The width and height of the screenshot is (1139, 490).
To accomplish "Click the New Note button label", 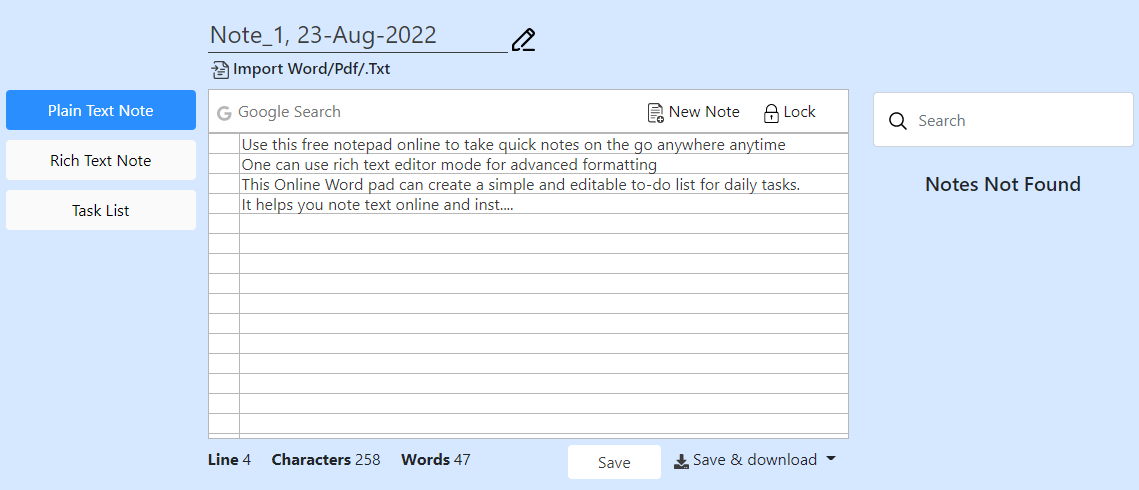I will [x=704, y=112].
